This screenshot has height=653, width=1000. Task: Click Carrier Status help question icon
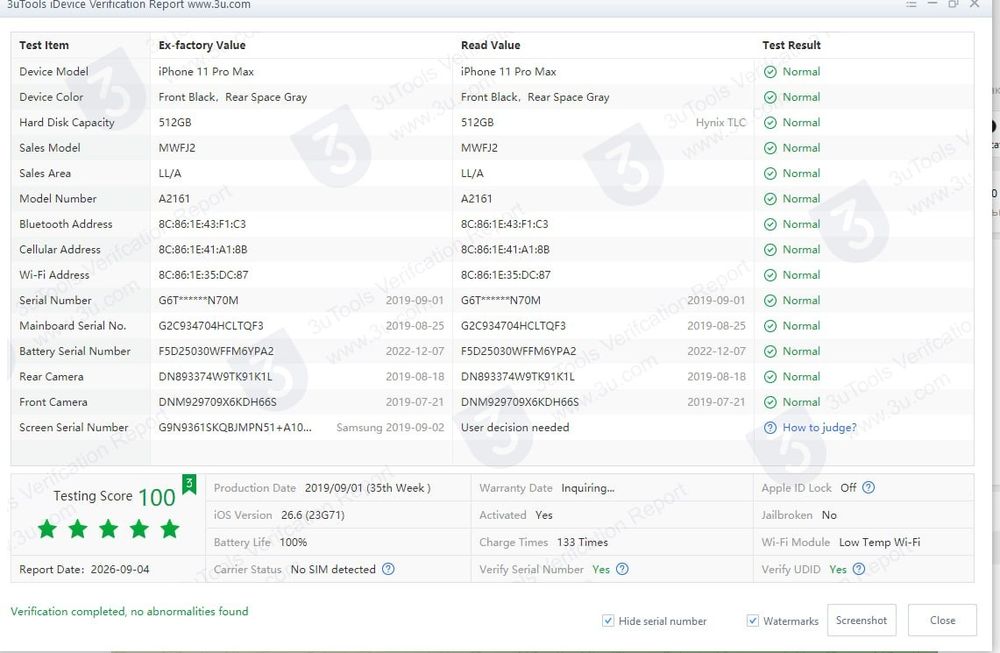point(388,569)
